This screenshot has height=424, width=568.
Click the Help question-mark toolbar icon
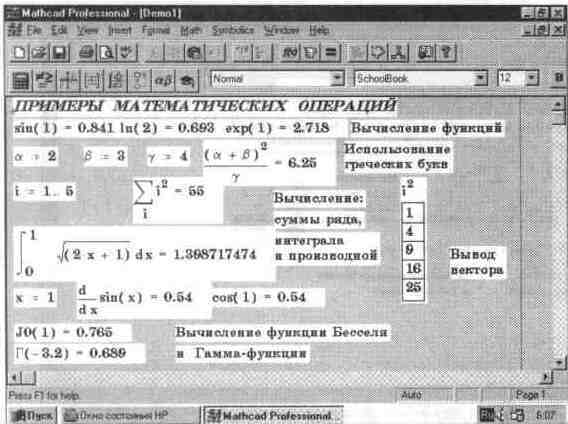point(446,53)
